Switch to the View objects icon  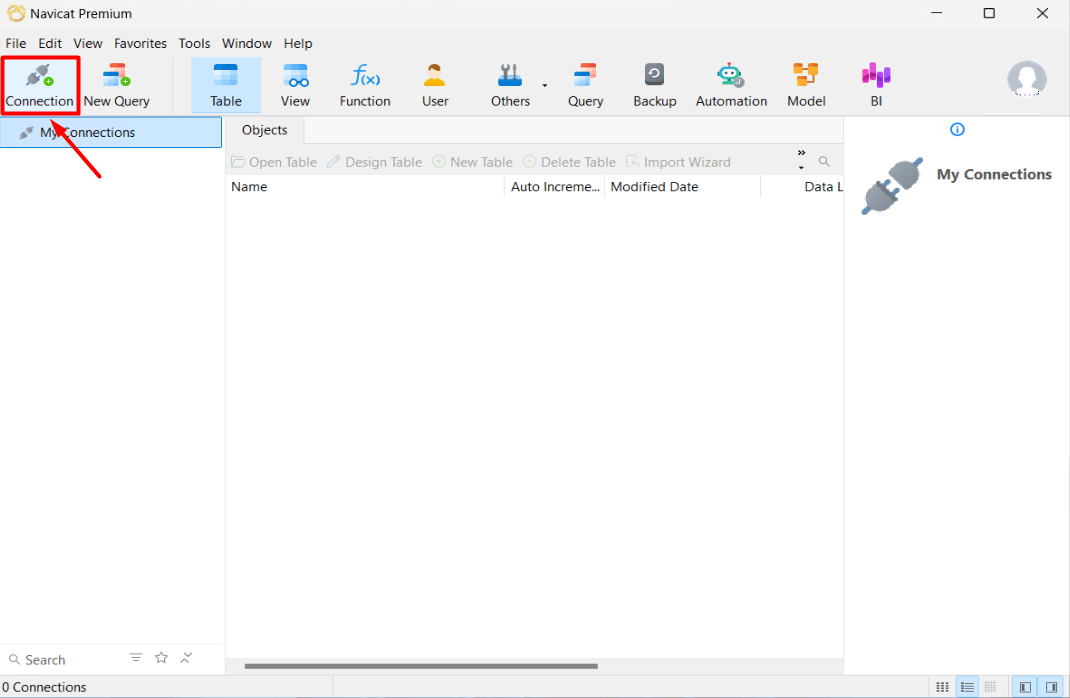coord(295,85)
